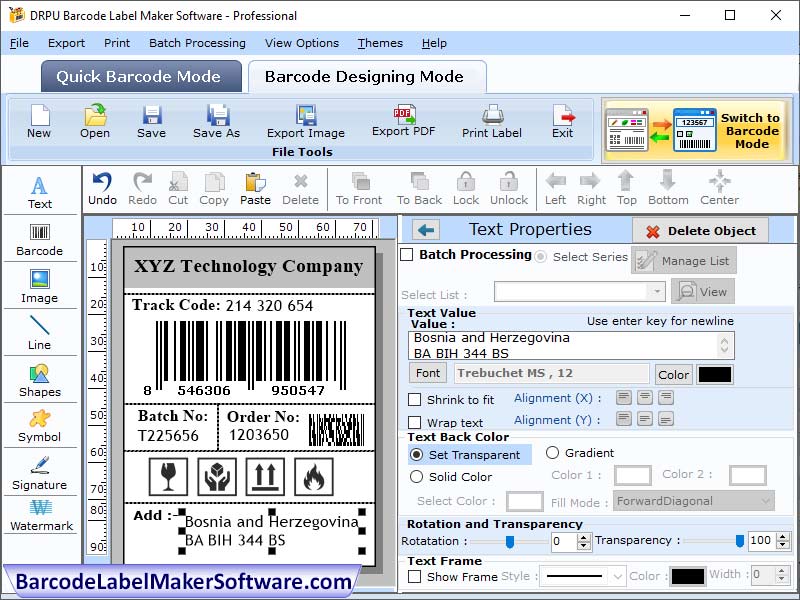Select the Barcode tool in sidebar
This screenshot has width=800, height=600.
pos(40,240)
